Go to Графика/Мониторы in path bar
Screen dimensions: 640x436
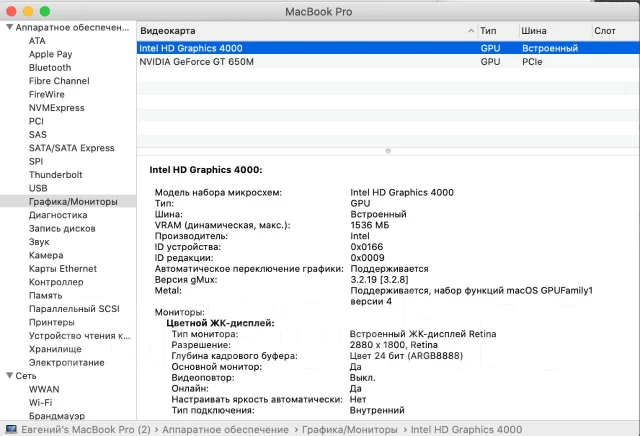(x=350, y=429)
